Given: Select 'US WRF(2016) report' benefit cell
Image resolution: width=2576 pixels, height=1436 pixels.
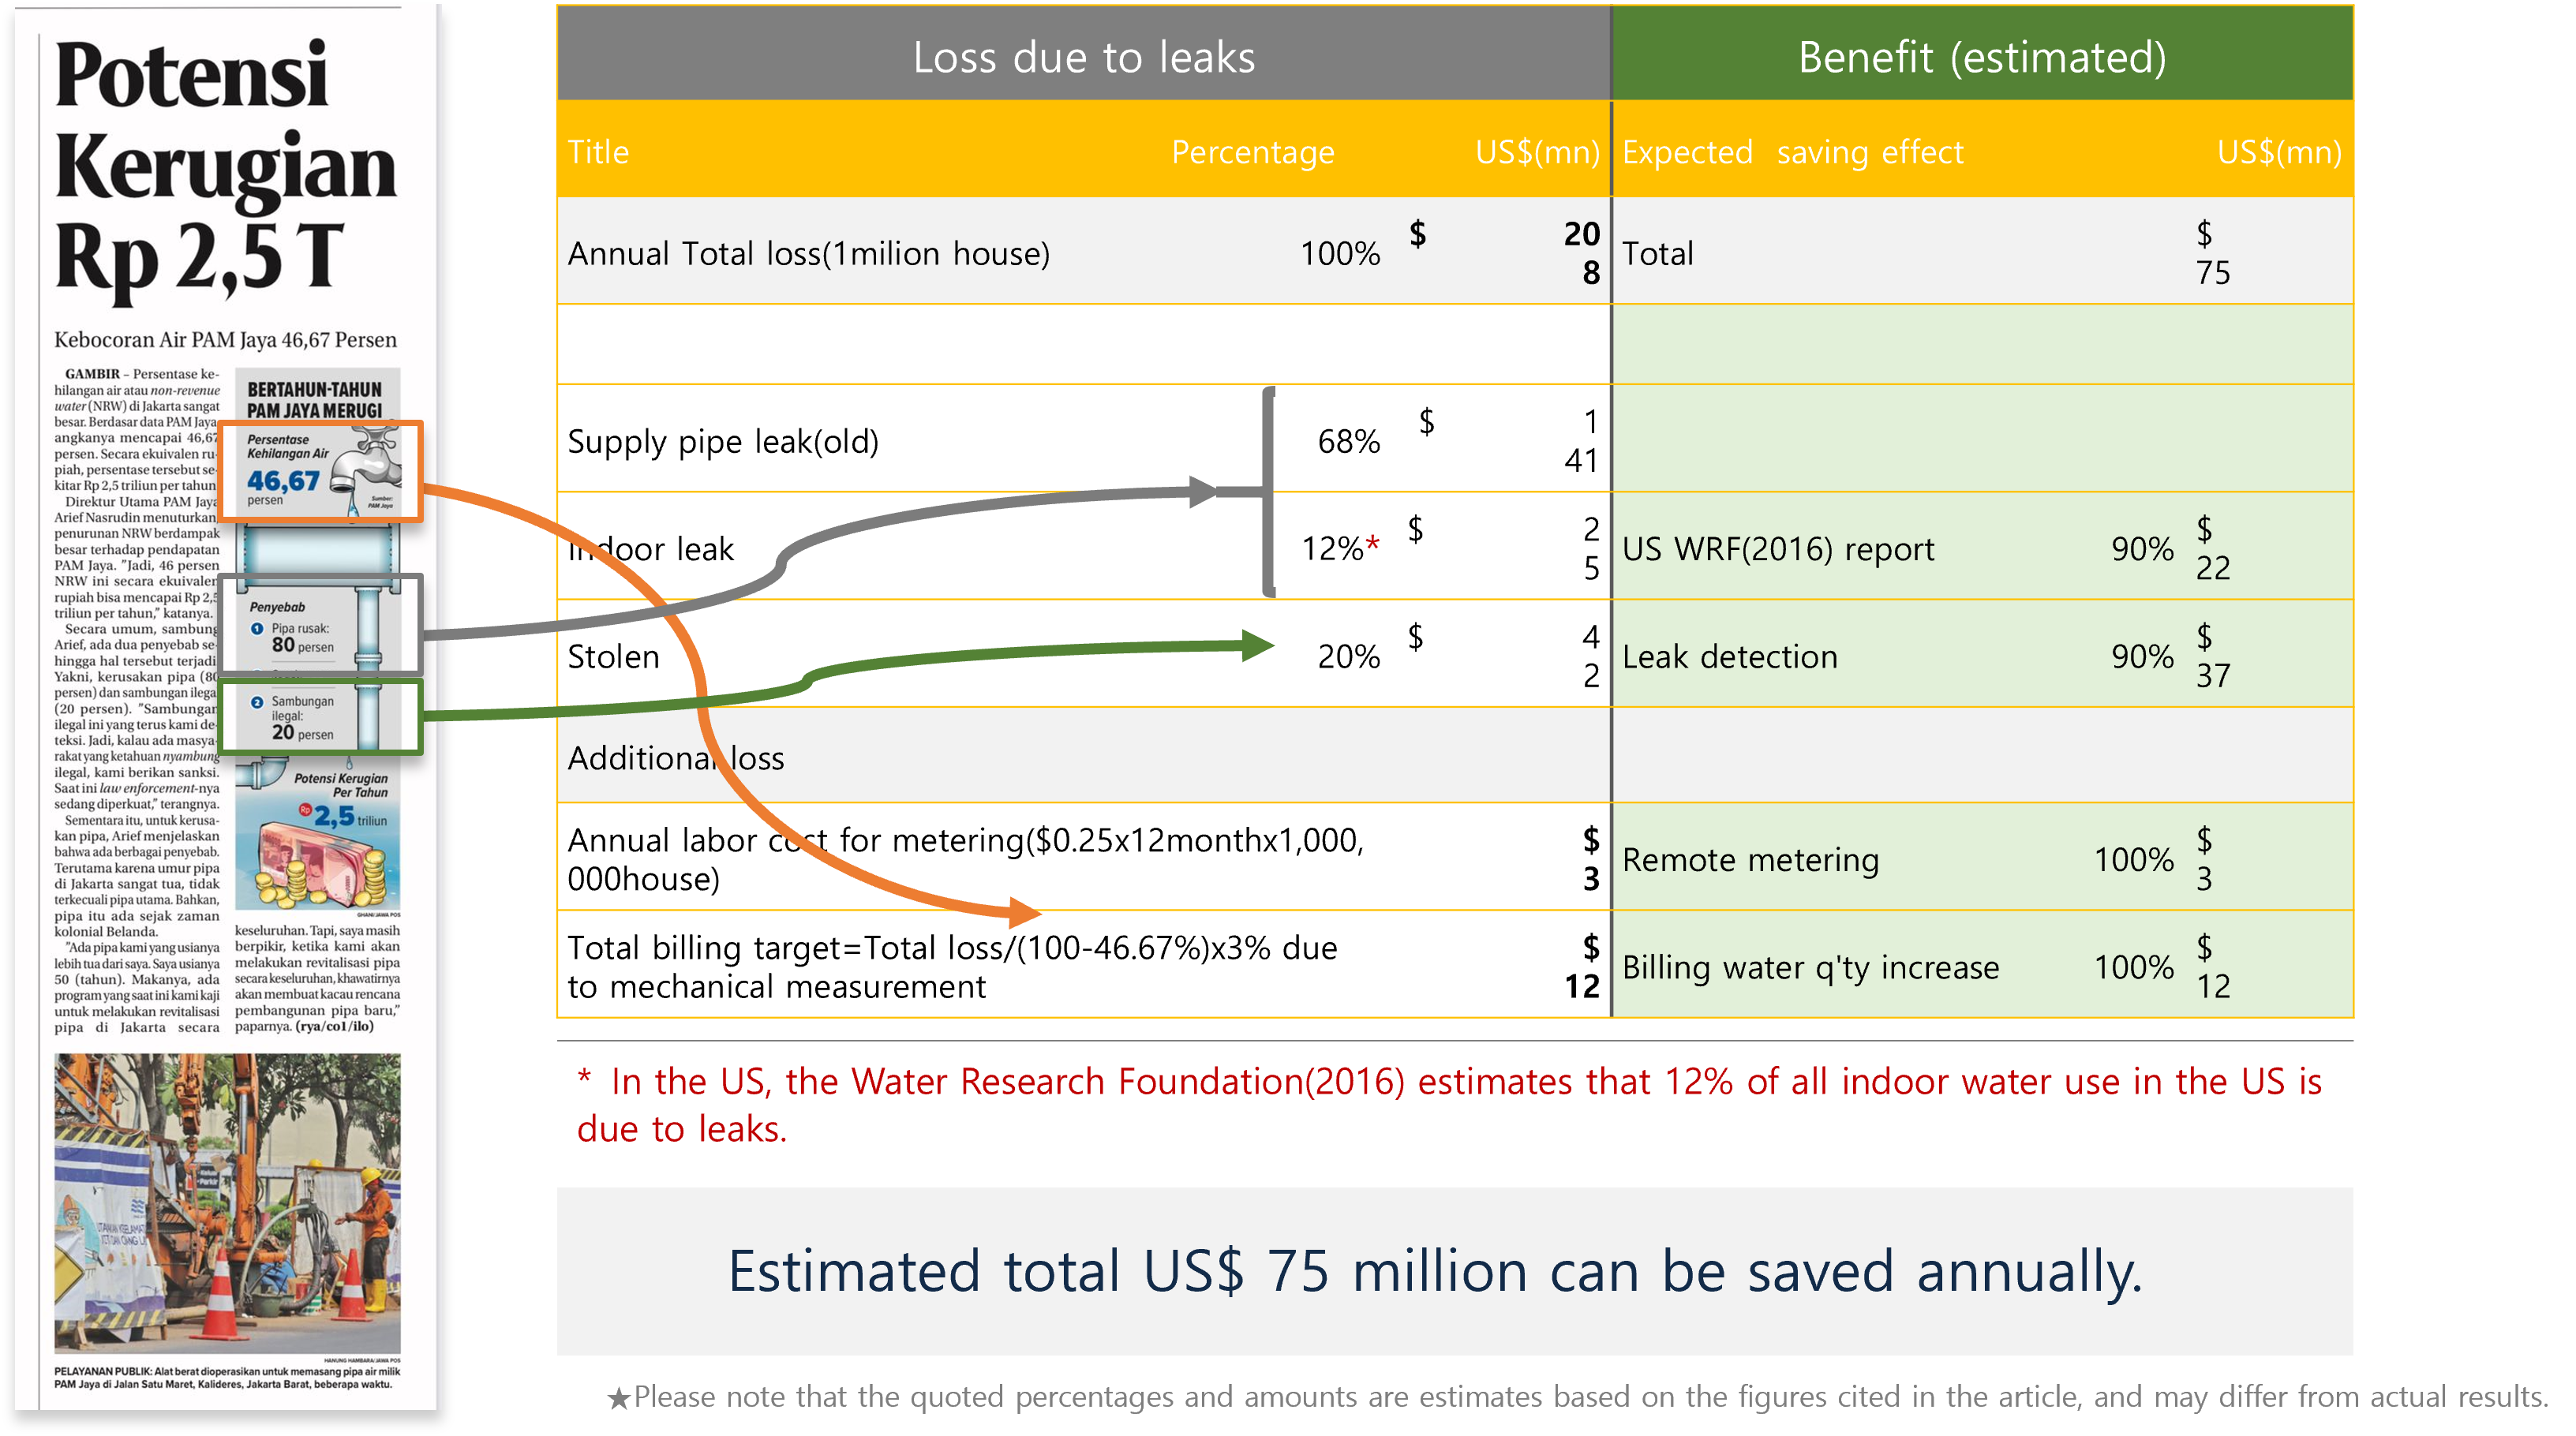Looking at the screenshot, I should [1778, 548].
